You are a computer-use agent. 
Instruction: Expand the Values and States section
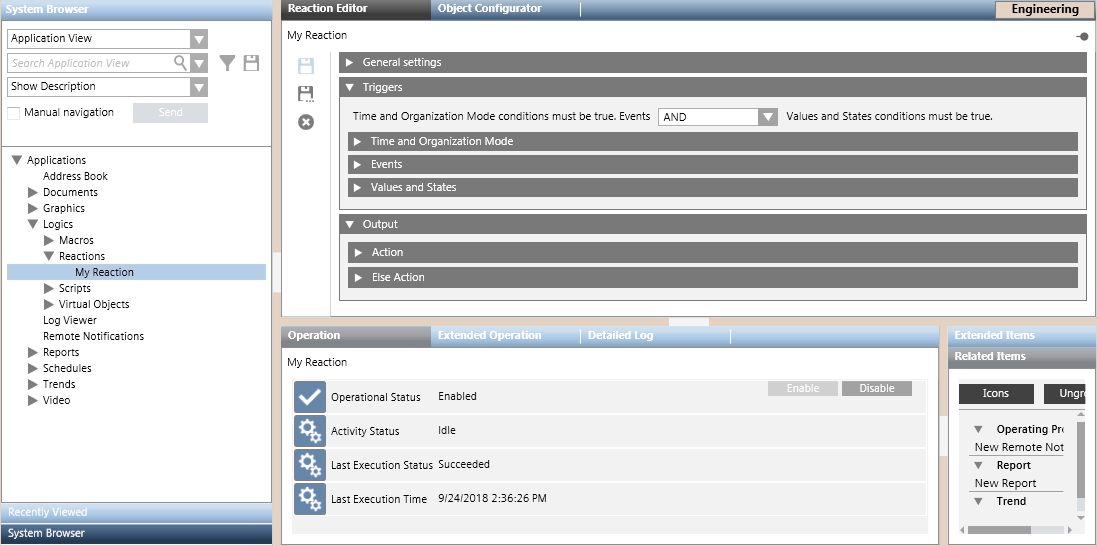tap(358, 188)
